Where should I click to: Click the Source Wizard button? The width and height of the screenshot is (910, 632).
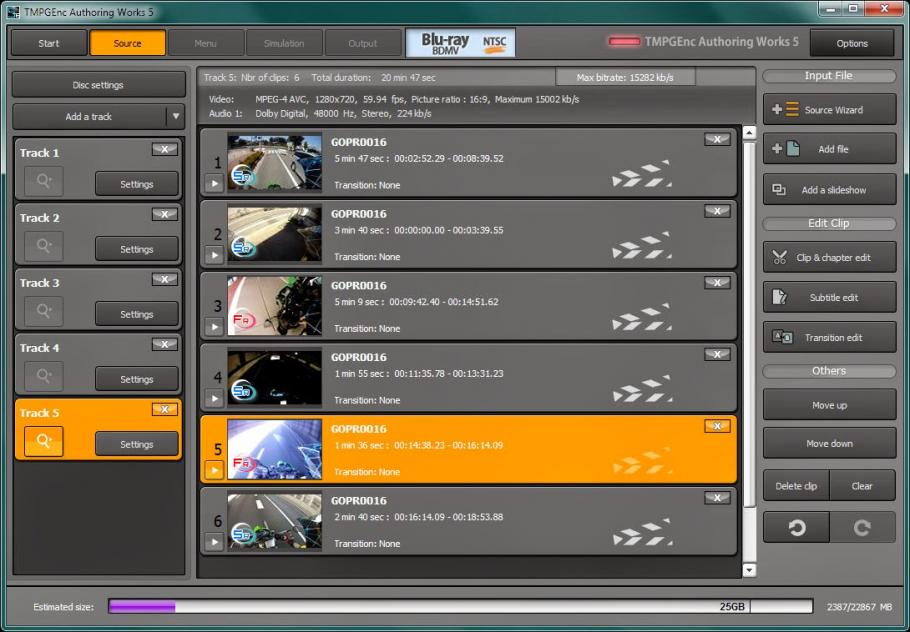point(829,110)
